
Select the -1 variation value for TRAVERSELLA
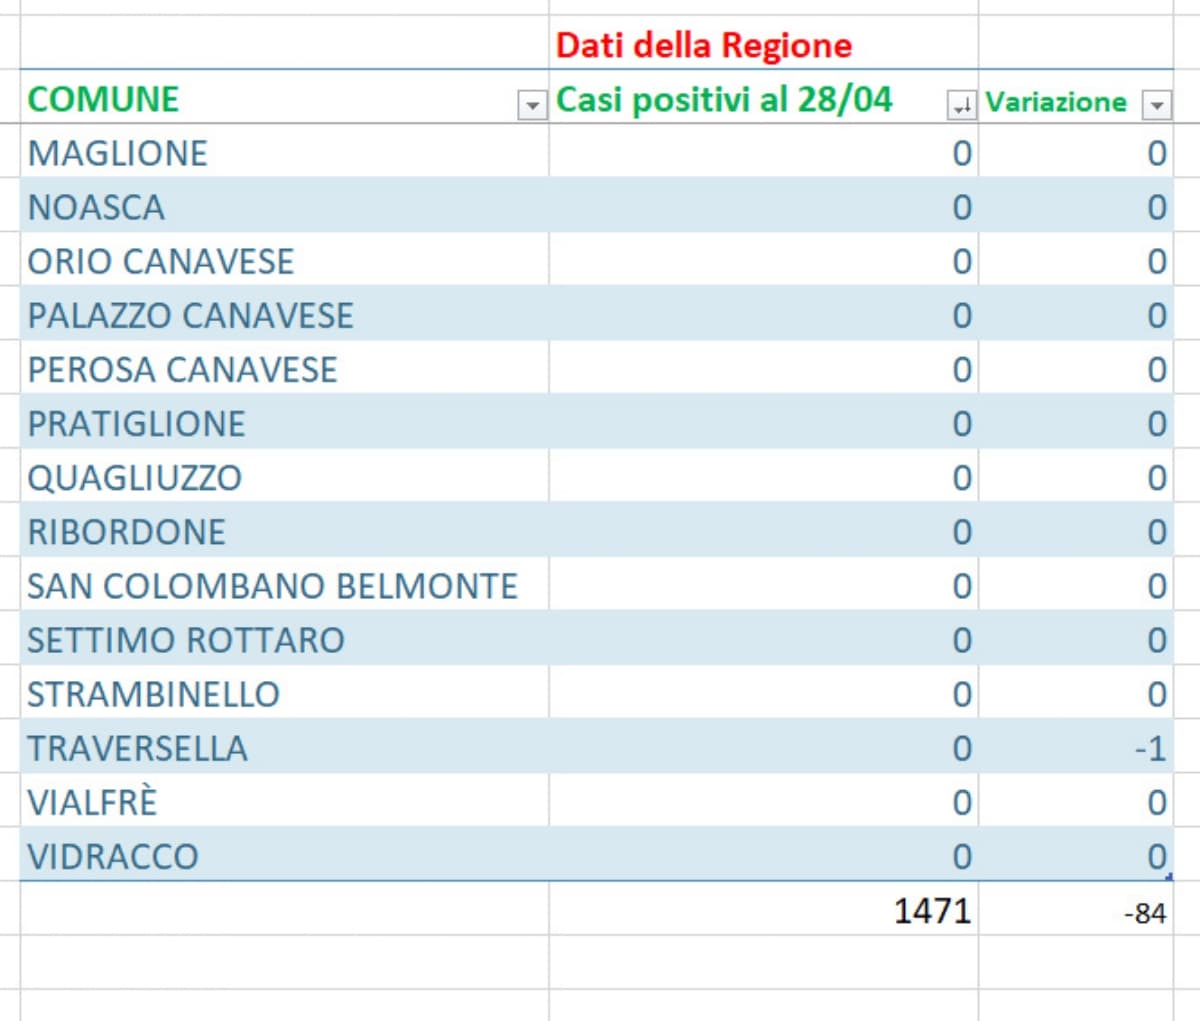click(x=1150, y=748)
